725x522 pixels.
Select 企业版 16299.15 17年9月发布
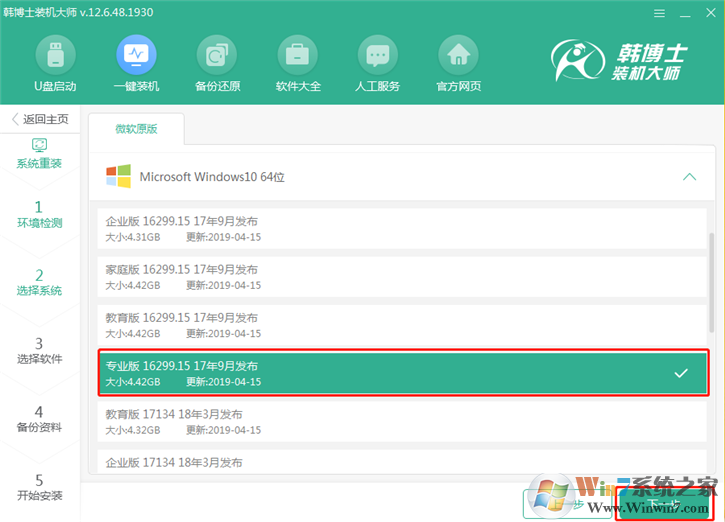402,229
